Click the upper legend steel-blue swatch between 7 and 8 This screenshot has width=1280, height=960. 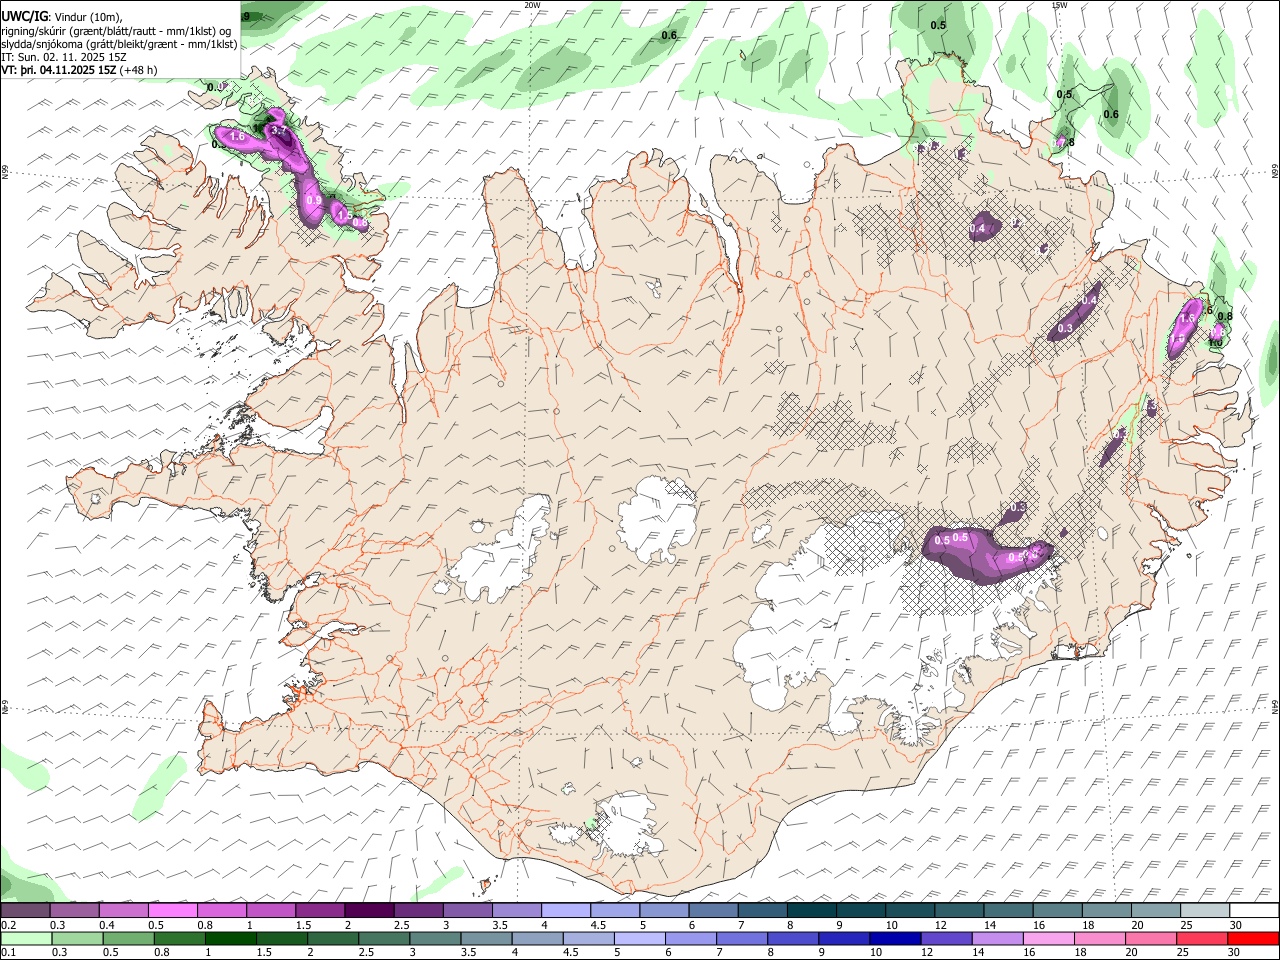[x=762, y=910]
